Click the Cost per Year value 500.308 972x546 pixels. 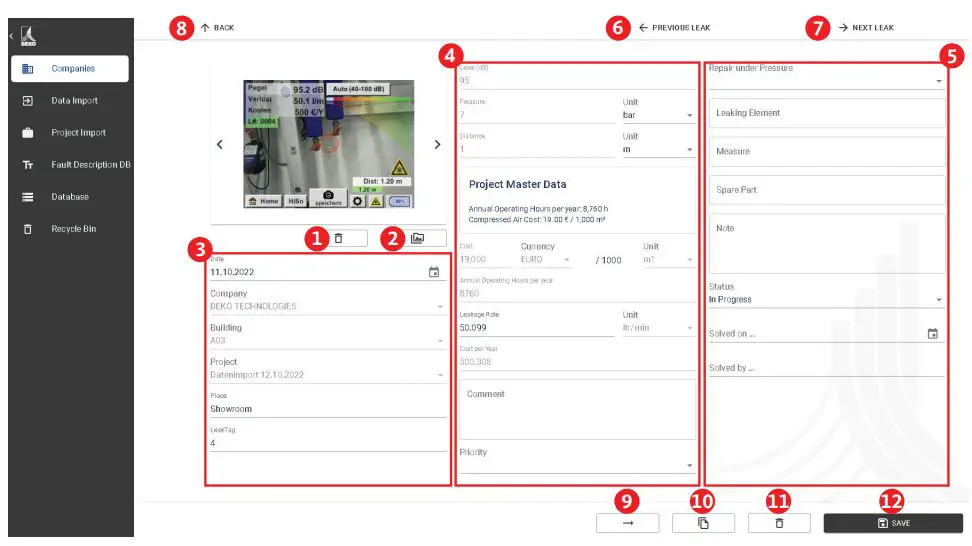point(577,362)
